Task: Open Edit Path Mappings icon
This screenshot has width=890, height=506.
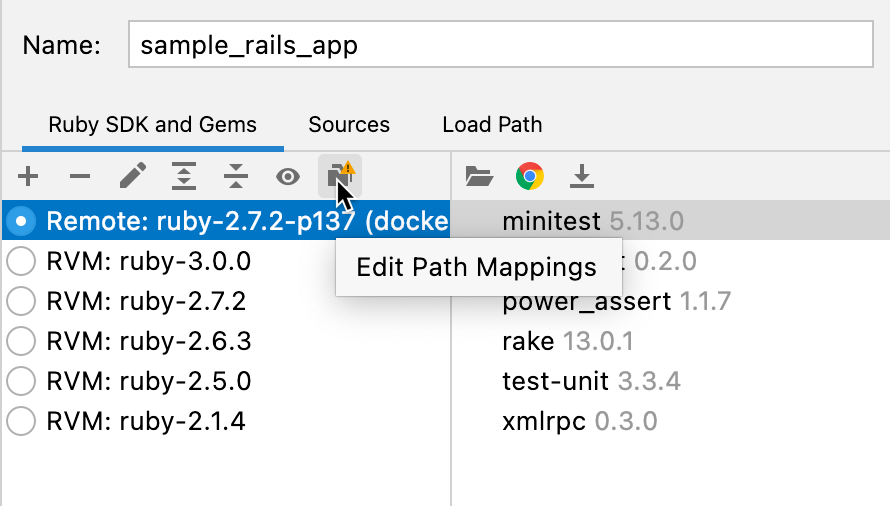Action: pyautogui.click(x=340, y=175)
